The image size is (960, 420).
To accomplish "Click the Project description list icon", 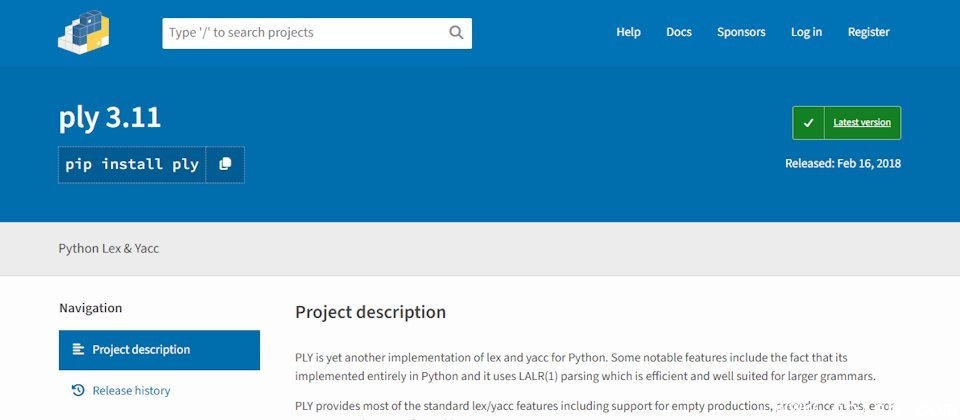I will tap(78, 350).
